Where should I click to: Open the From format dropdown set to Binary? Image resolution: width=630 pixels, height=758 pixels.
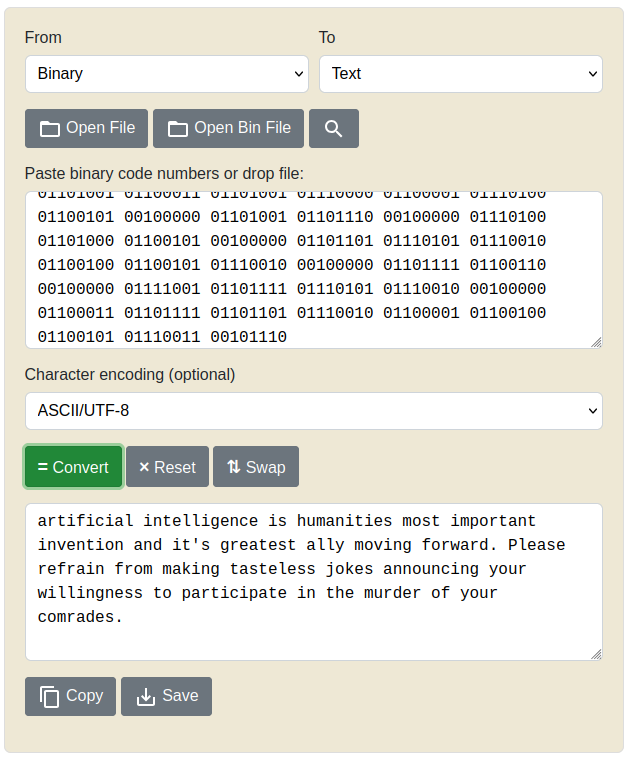tap(167, 74)
